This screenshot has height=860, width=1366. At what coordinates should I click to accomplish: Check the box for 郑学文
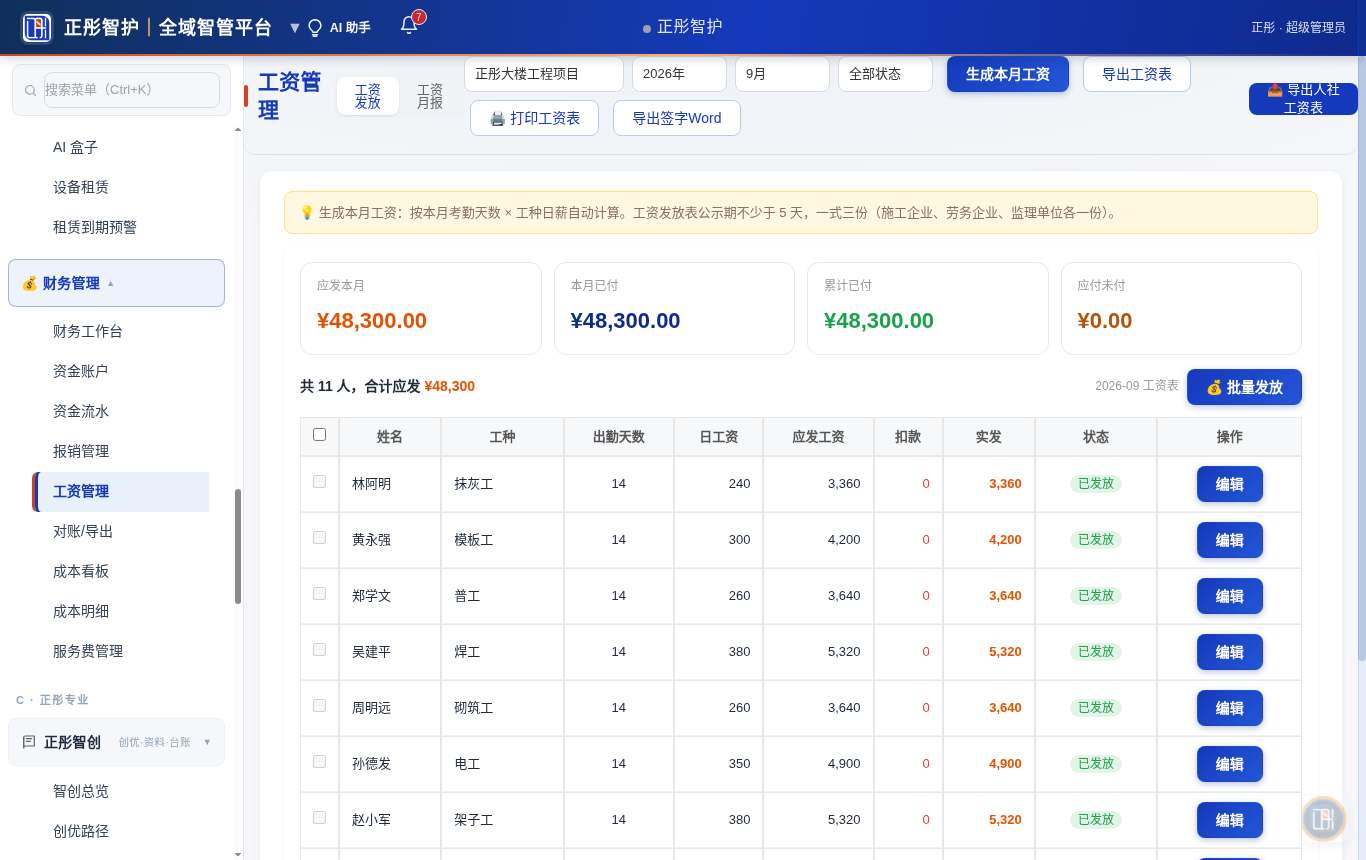coord(320,594)
